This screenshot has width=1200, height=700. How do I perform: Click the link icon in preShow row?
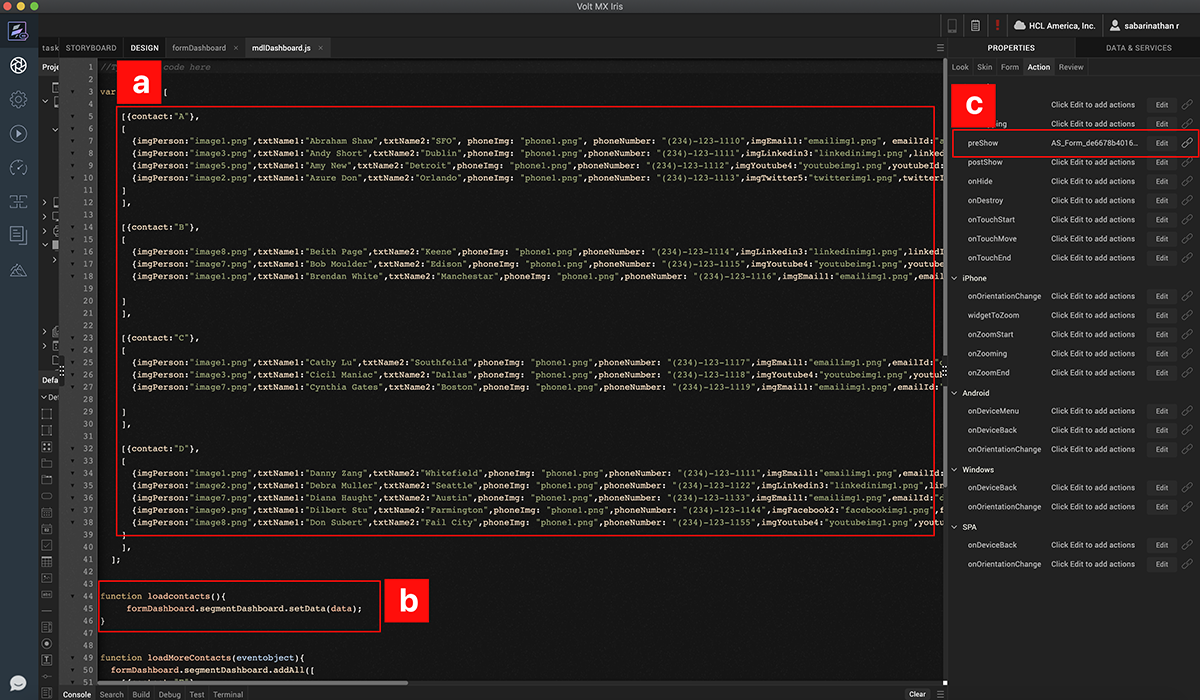[x=1187, y=143]
